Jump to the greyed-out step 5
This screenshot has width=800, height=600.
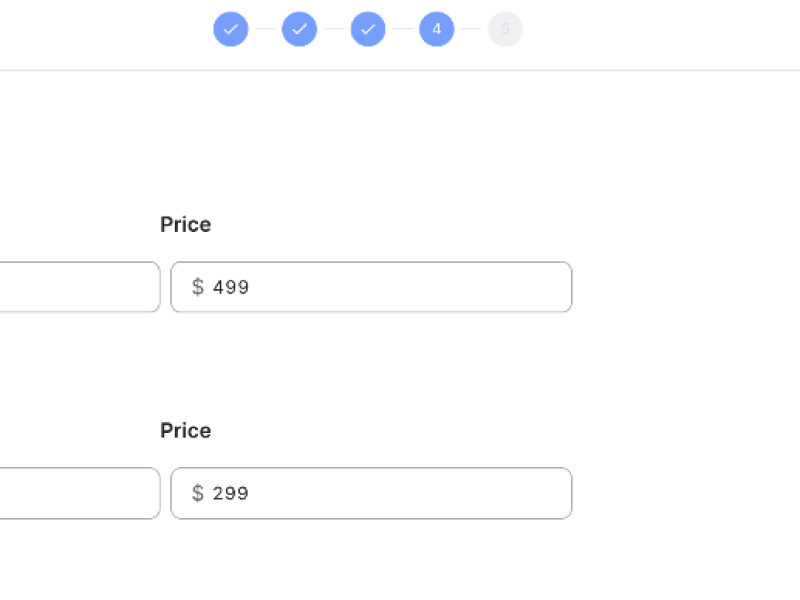pyautogui.click(x=505, y=29)
